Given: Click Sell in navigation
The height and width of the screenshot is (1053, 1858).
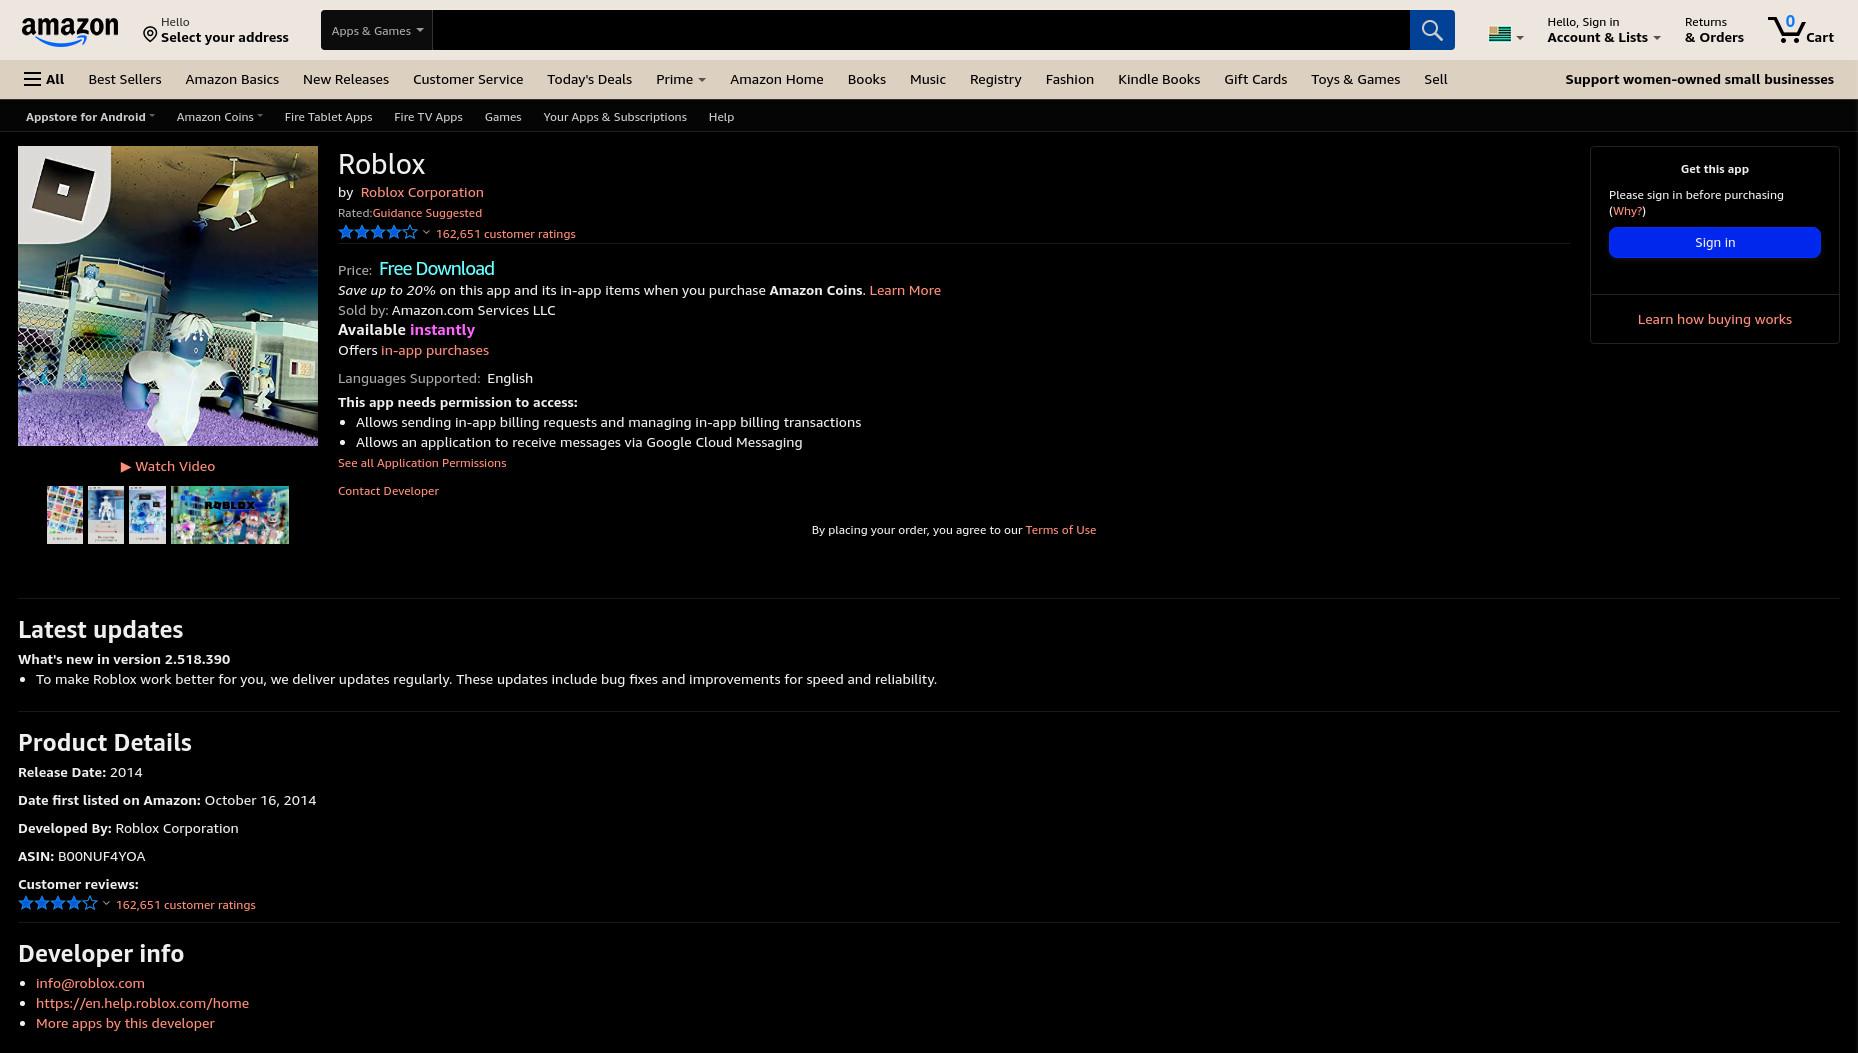Looking at the screenshot, I should click(x=1436, y=79).
